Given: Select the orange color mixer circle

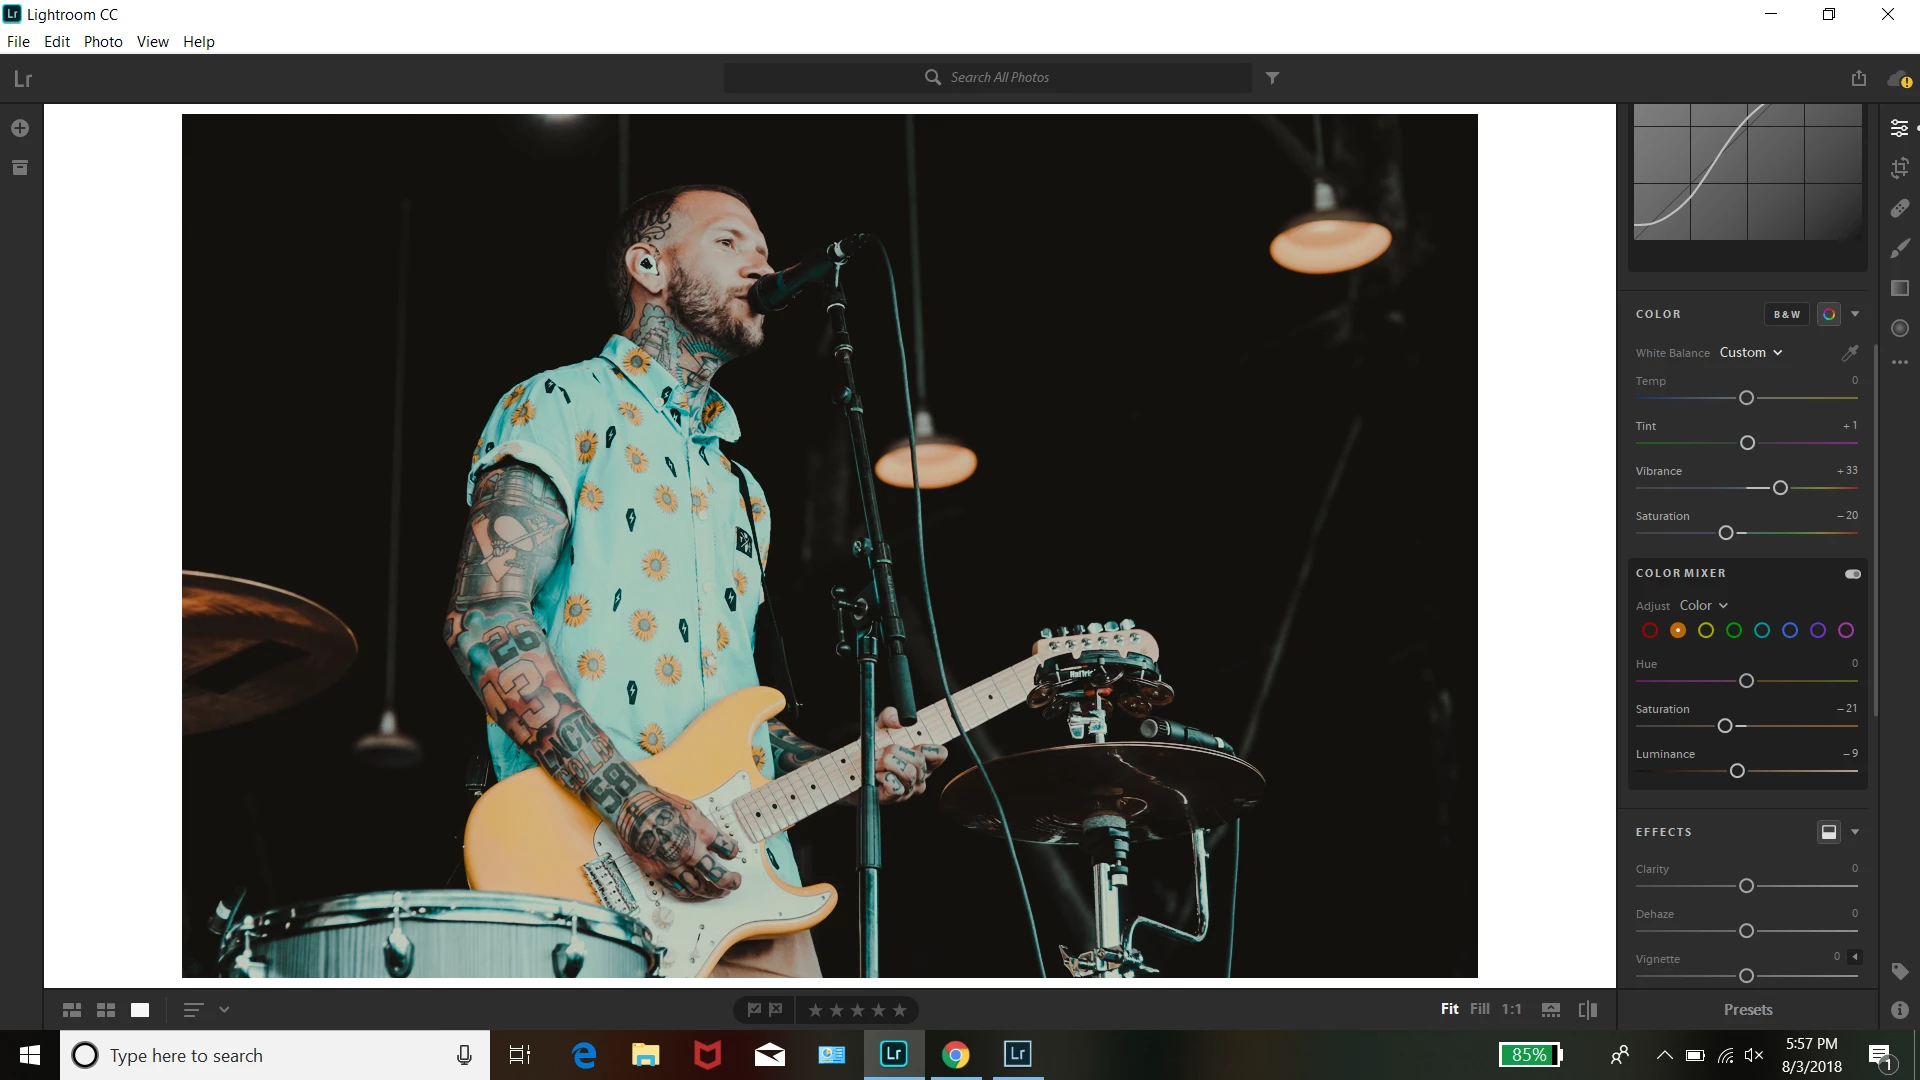Looking at the screenshot, I should pyautogui.click(x=1678, y=630).
